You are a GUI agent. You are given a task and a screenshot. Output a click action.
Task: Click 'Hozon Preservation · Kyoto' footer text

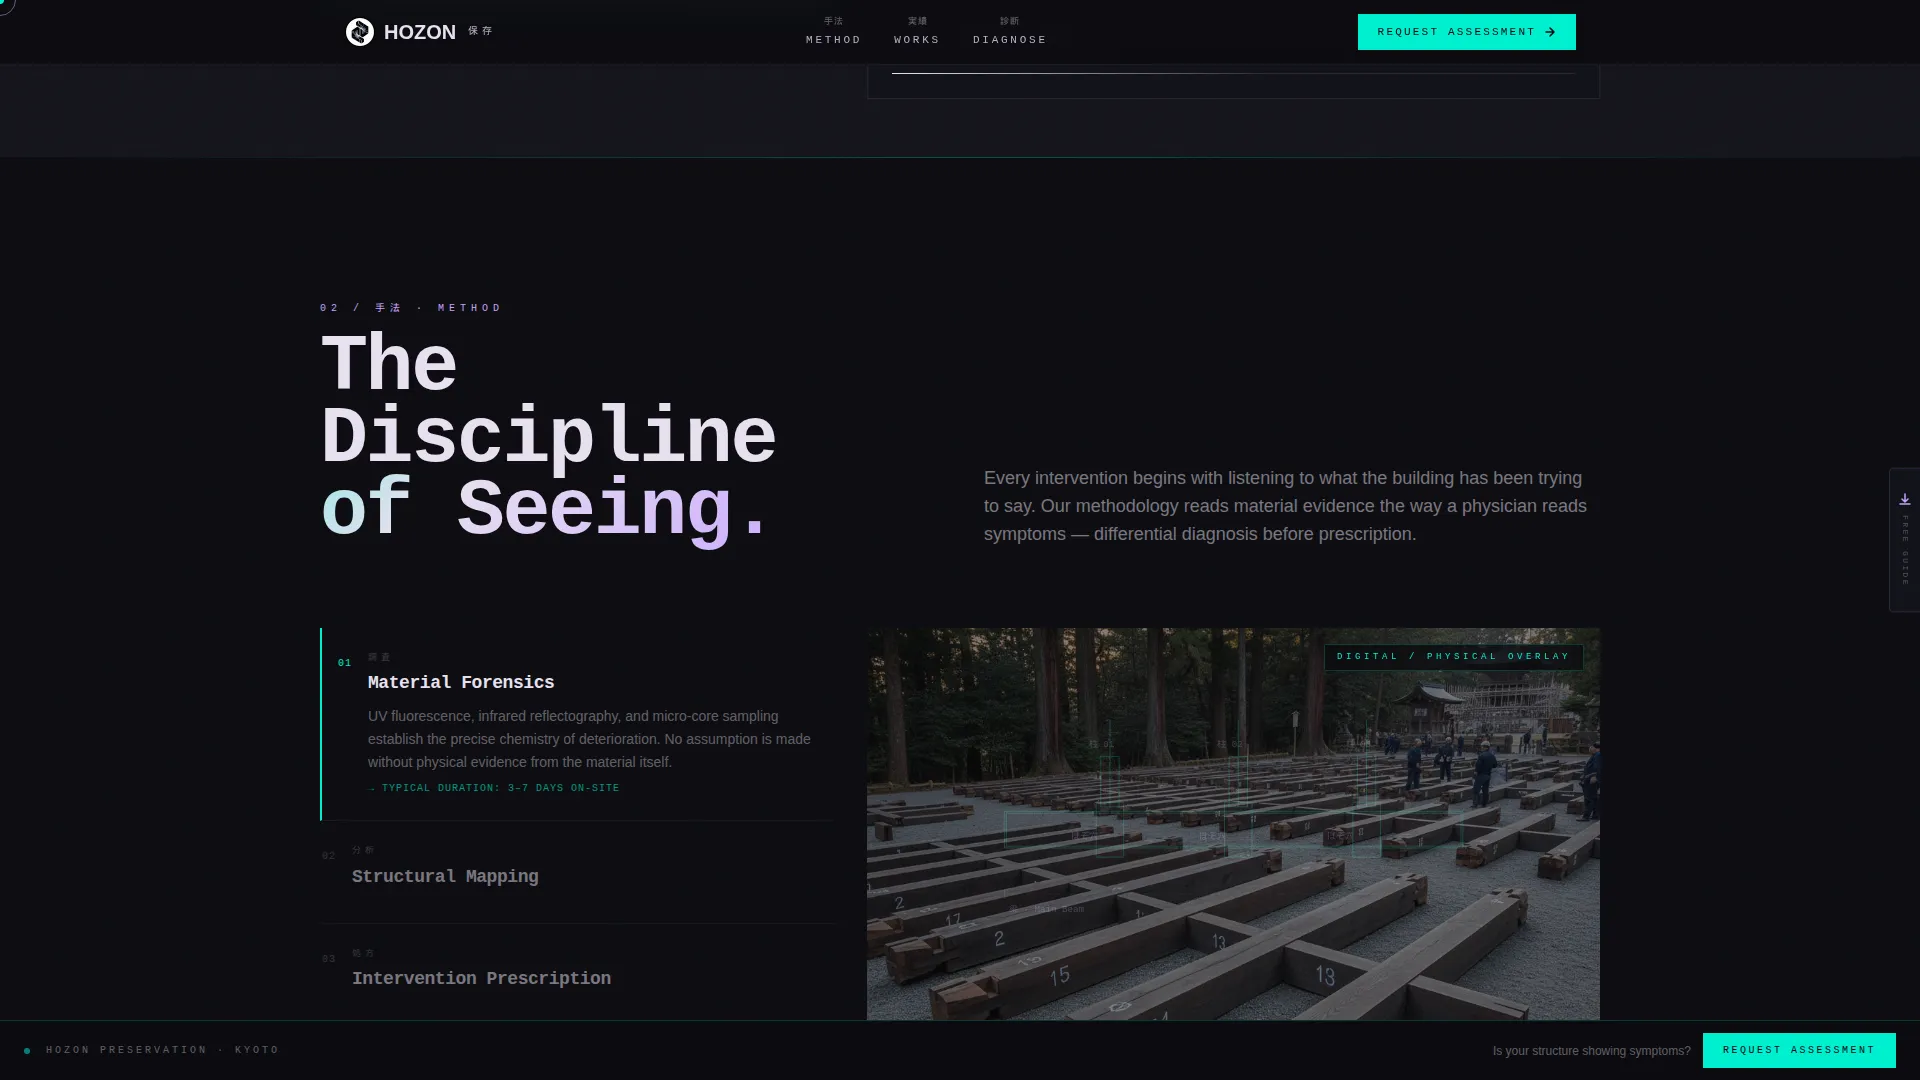pos(162,1050)
